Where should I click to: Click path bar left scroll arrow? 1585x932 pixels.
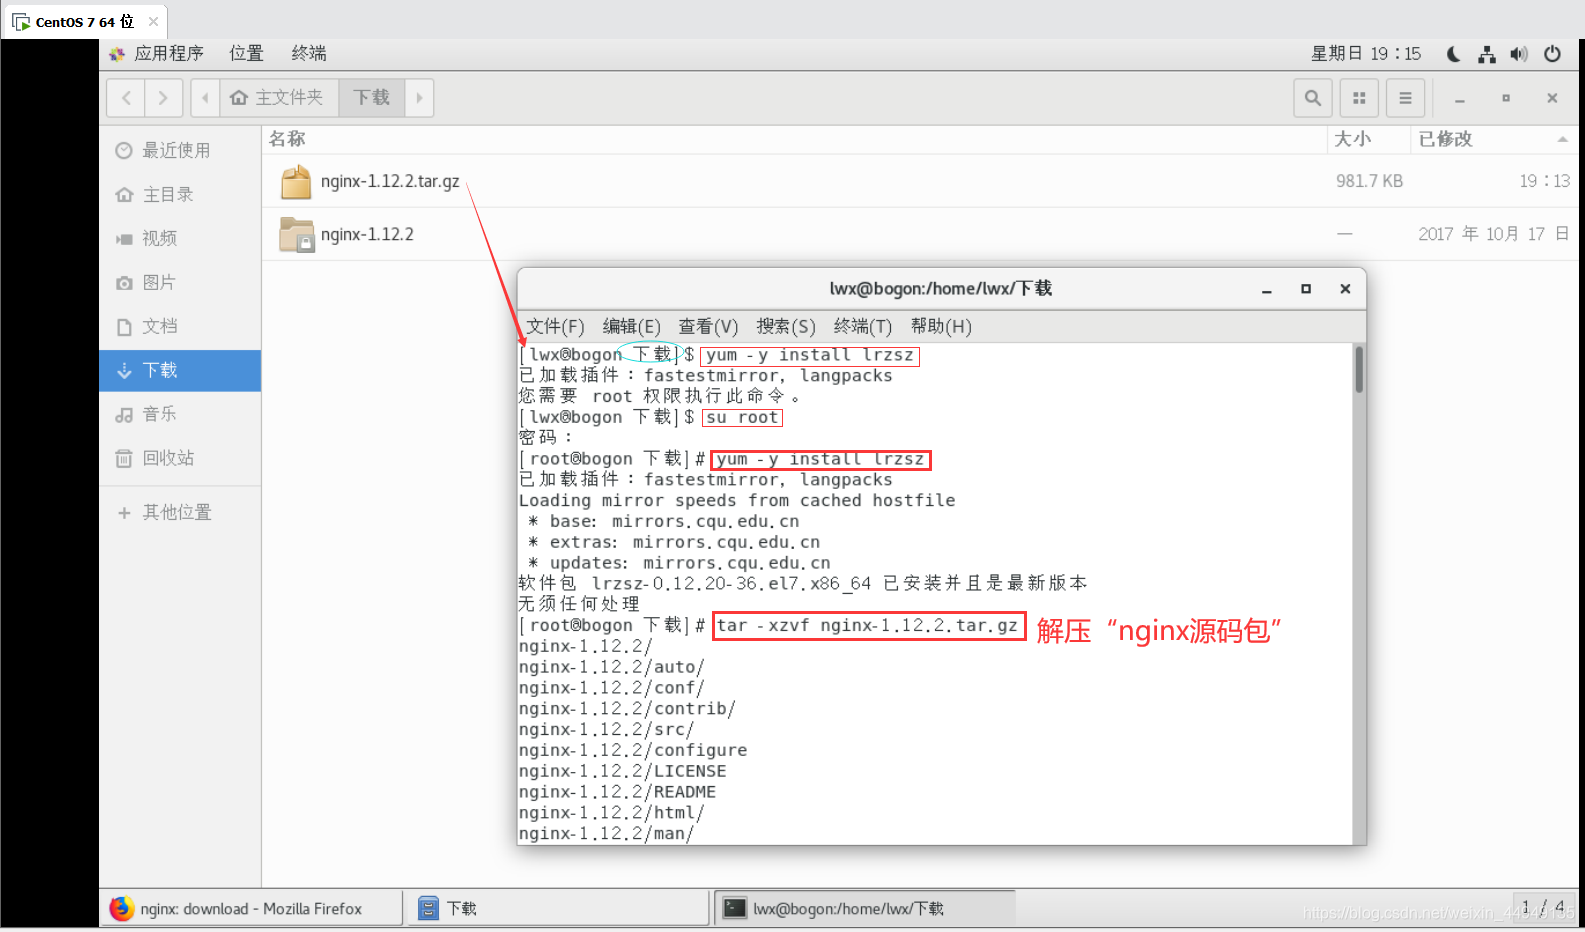point(205,98)
